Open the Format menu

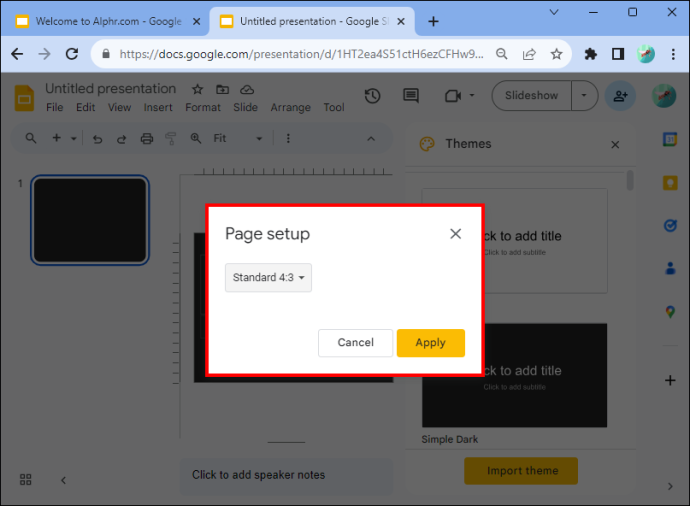(202, 107)
